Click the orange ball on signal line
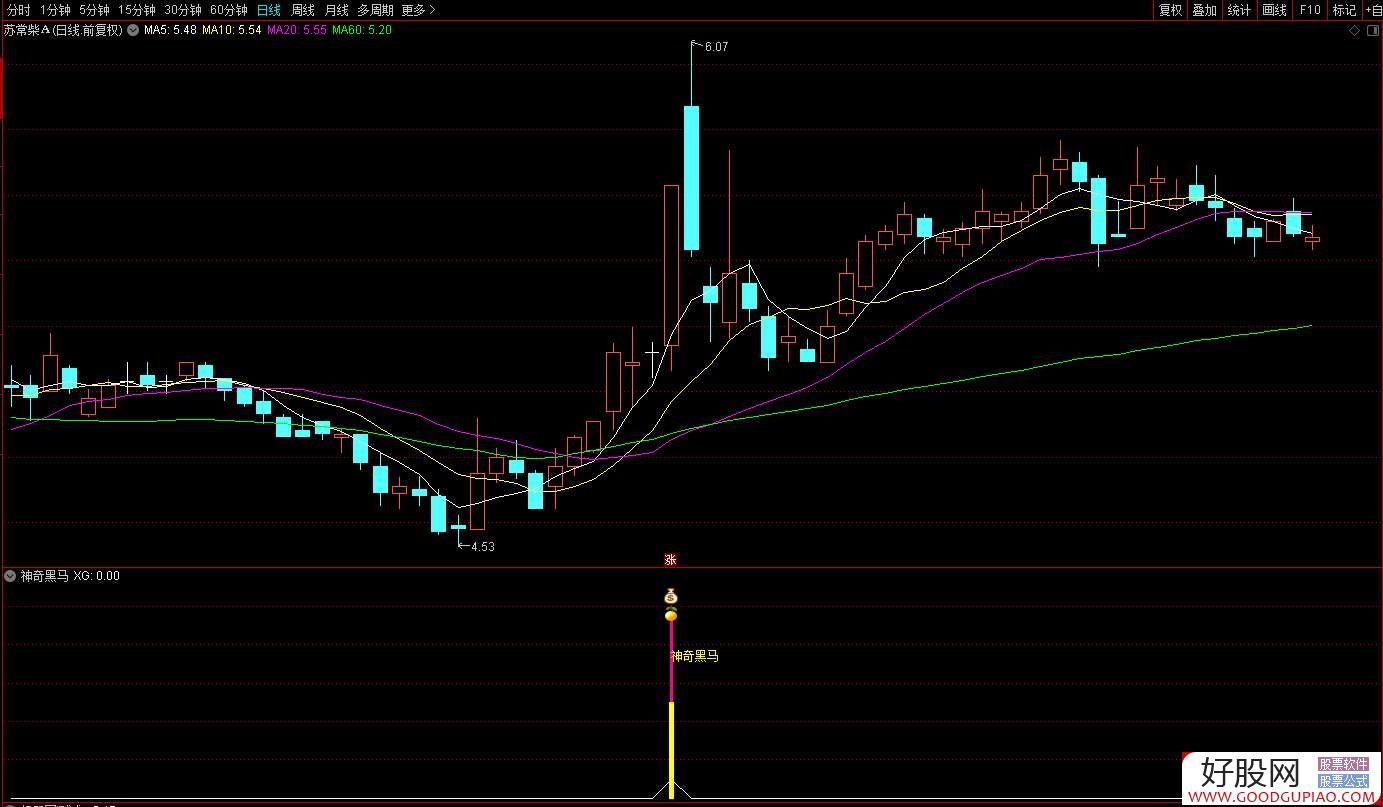1383x807 pixels. [671, 614]
